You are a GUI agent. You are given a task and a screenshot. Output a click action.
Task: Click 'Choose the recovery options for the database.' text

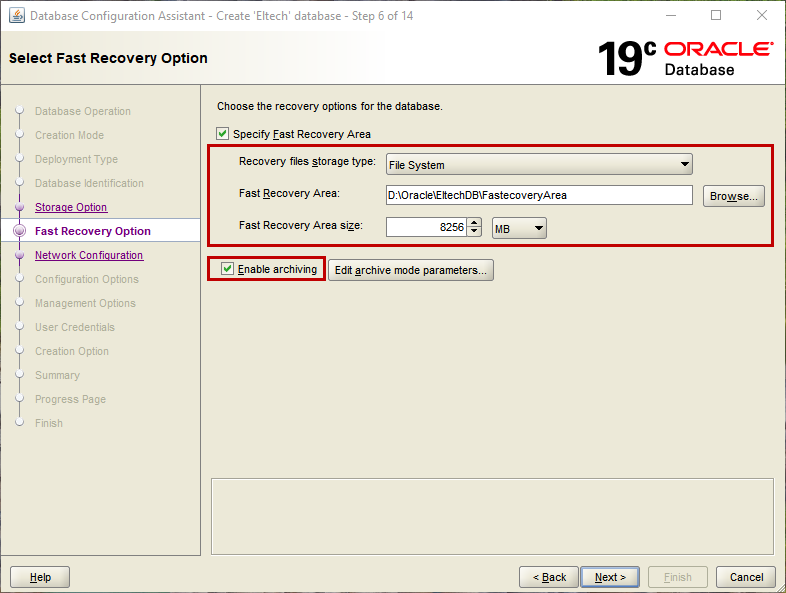coord(329,106)
